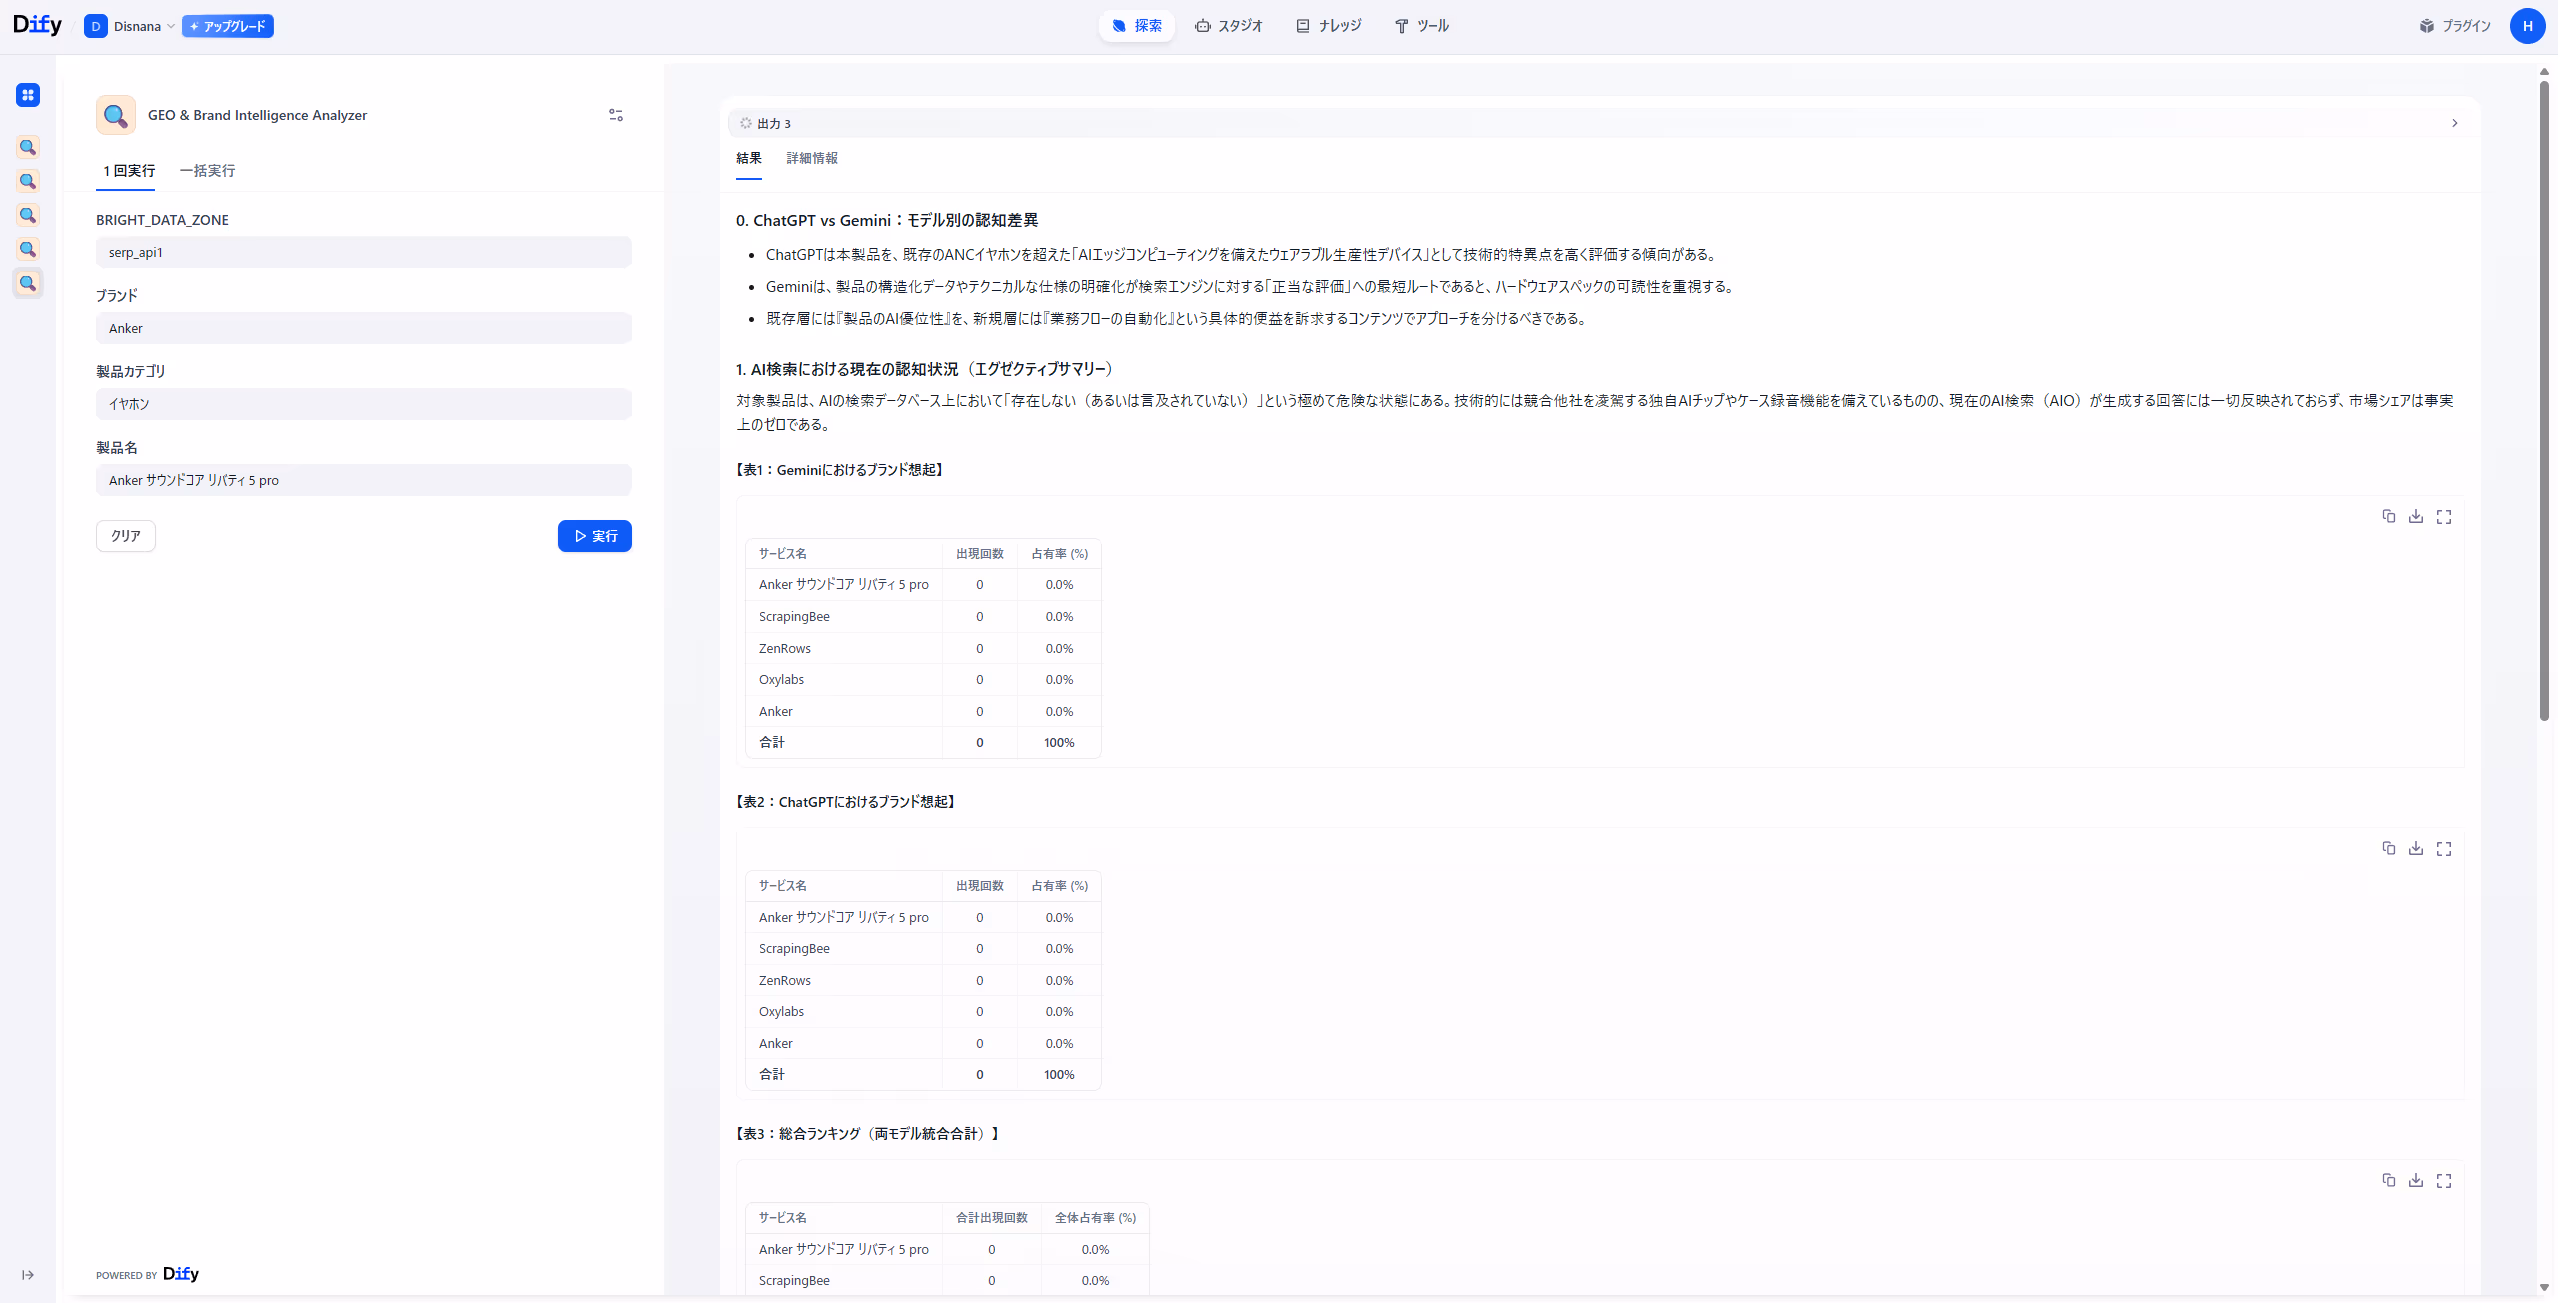Fullscreen the Gemini brand recall table

coord(2444,516)
